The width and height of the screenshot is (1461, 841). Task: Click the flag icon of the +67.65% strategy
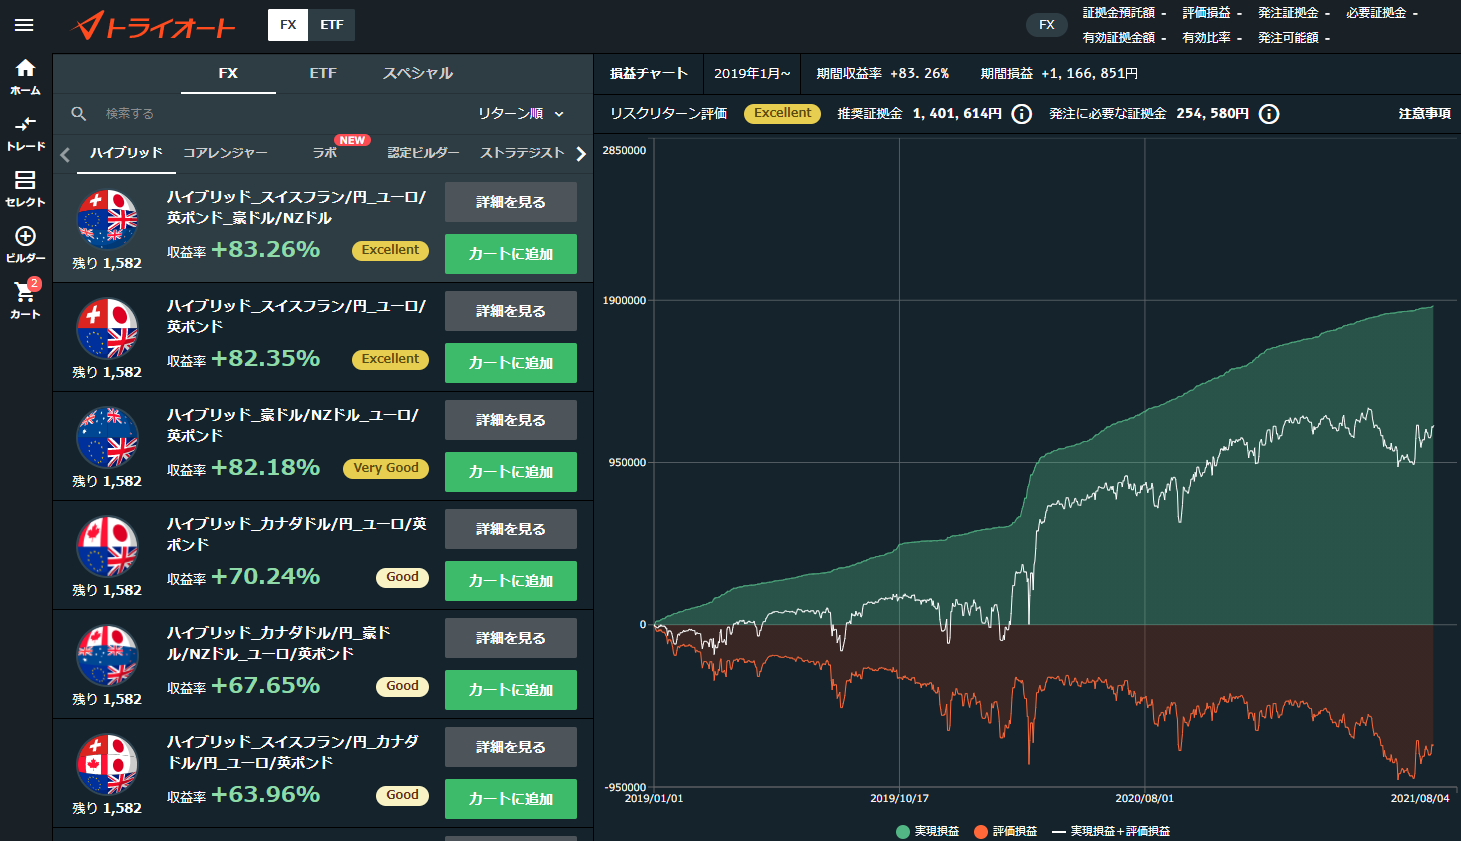(x=107, y=655)
